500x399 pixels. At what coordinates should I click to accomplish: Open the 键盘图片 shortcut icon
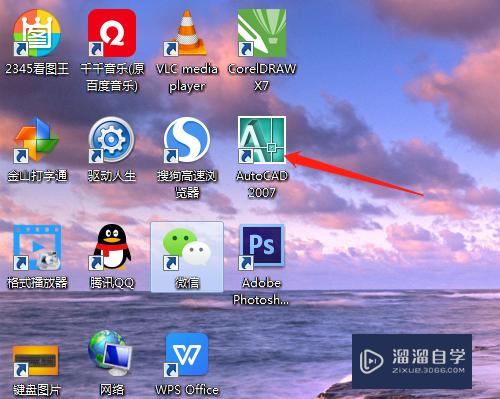[x=36, y=361]
